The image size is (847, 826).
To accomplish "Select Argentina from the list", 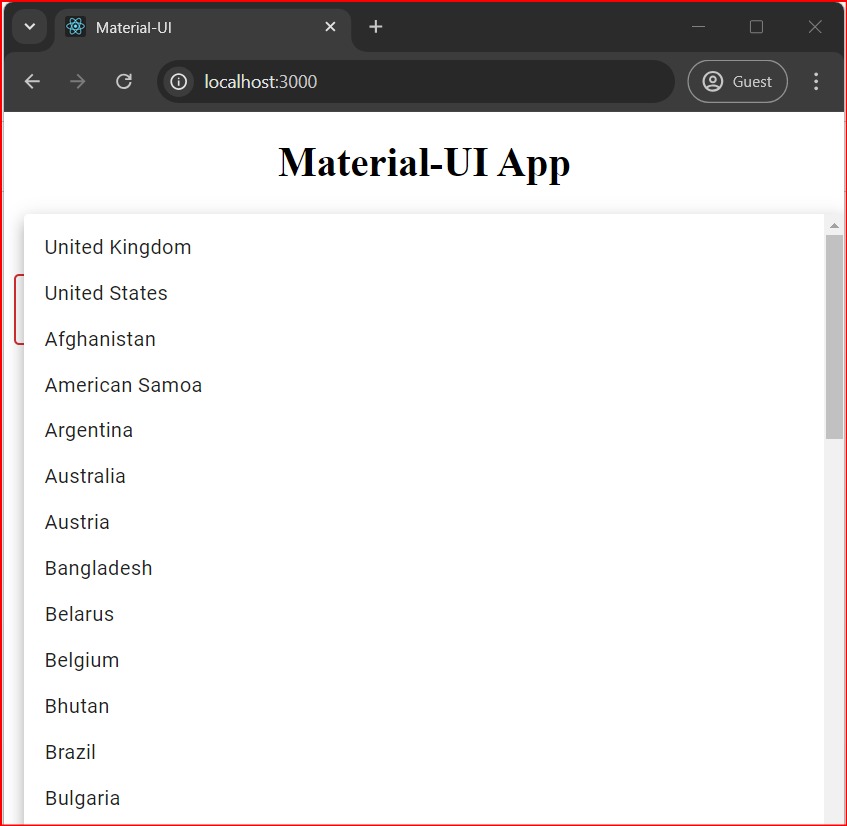I will point(89,430).
